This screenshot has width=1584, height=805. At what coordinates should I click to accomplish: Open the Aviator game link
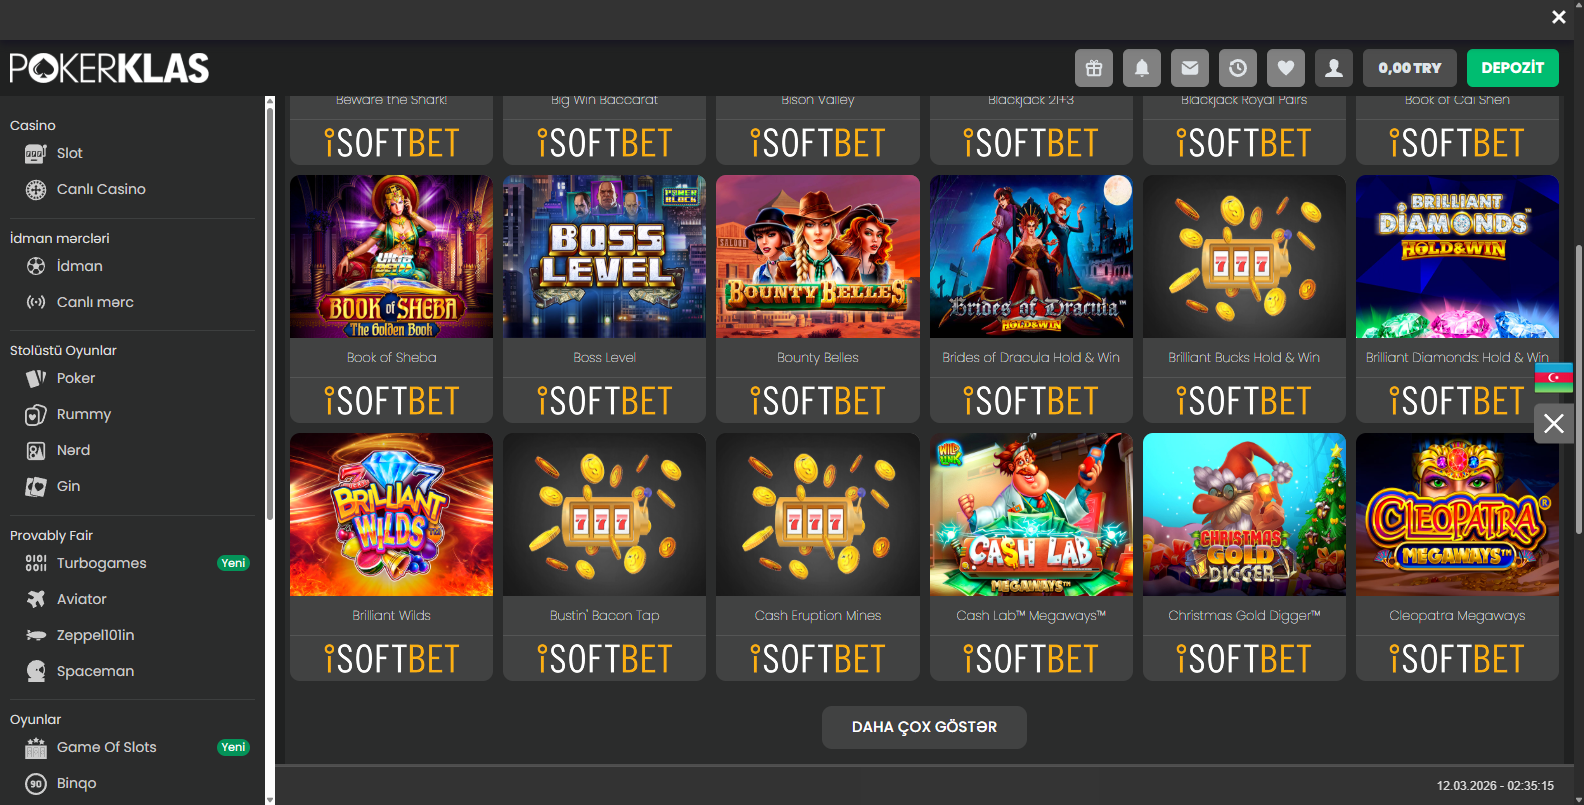pos(81,599)
